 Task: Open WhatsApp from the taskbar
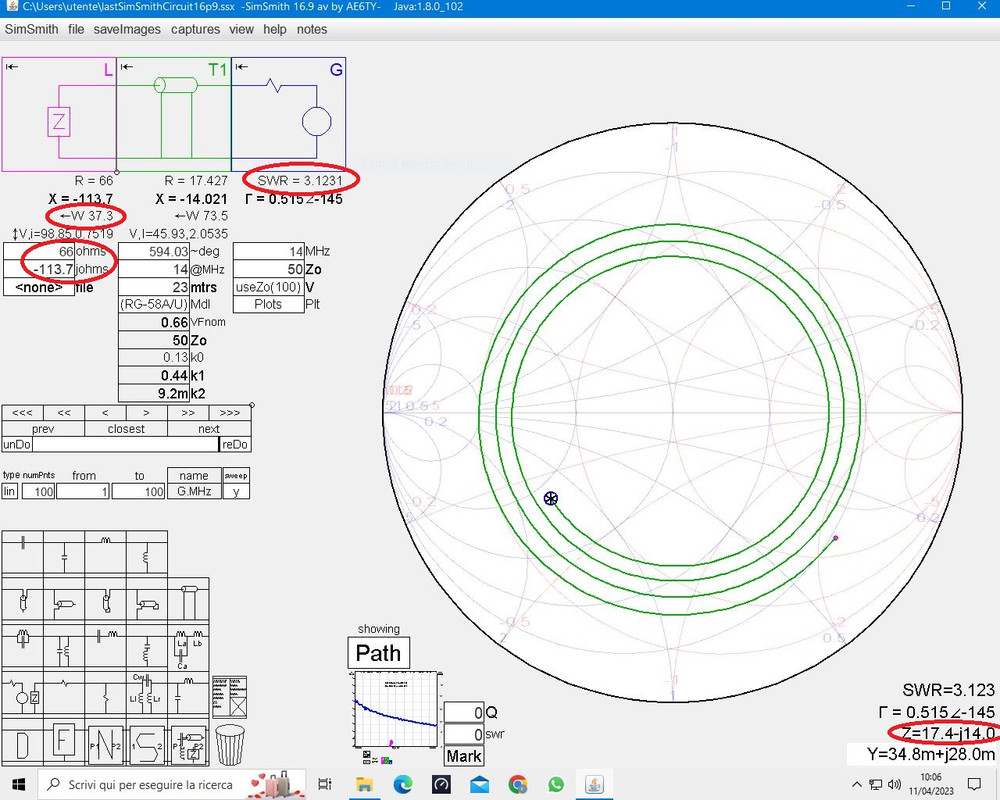pos(556,784)
